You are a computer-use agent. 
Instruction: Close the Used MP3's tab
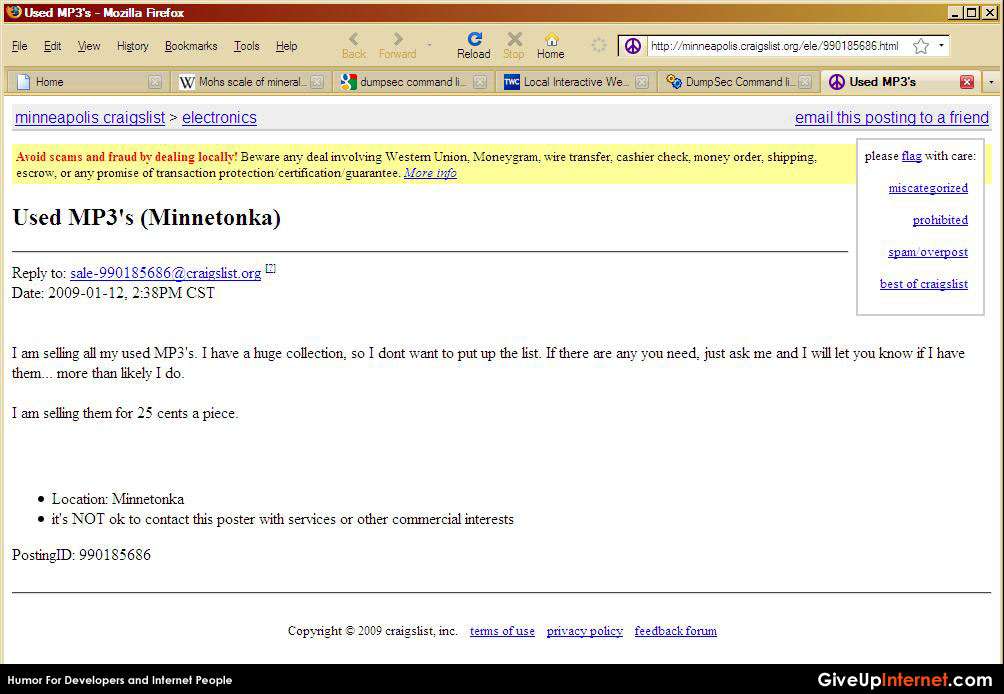[967, 82]
